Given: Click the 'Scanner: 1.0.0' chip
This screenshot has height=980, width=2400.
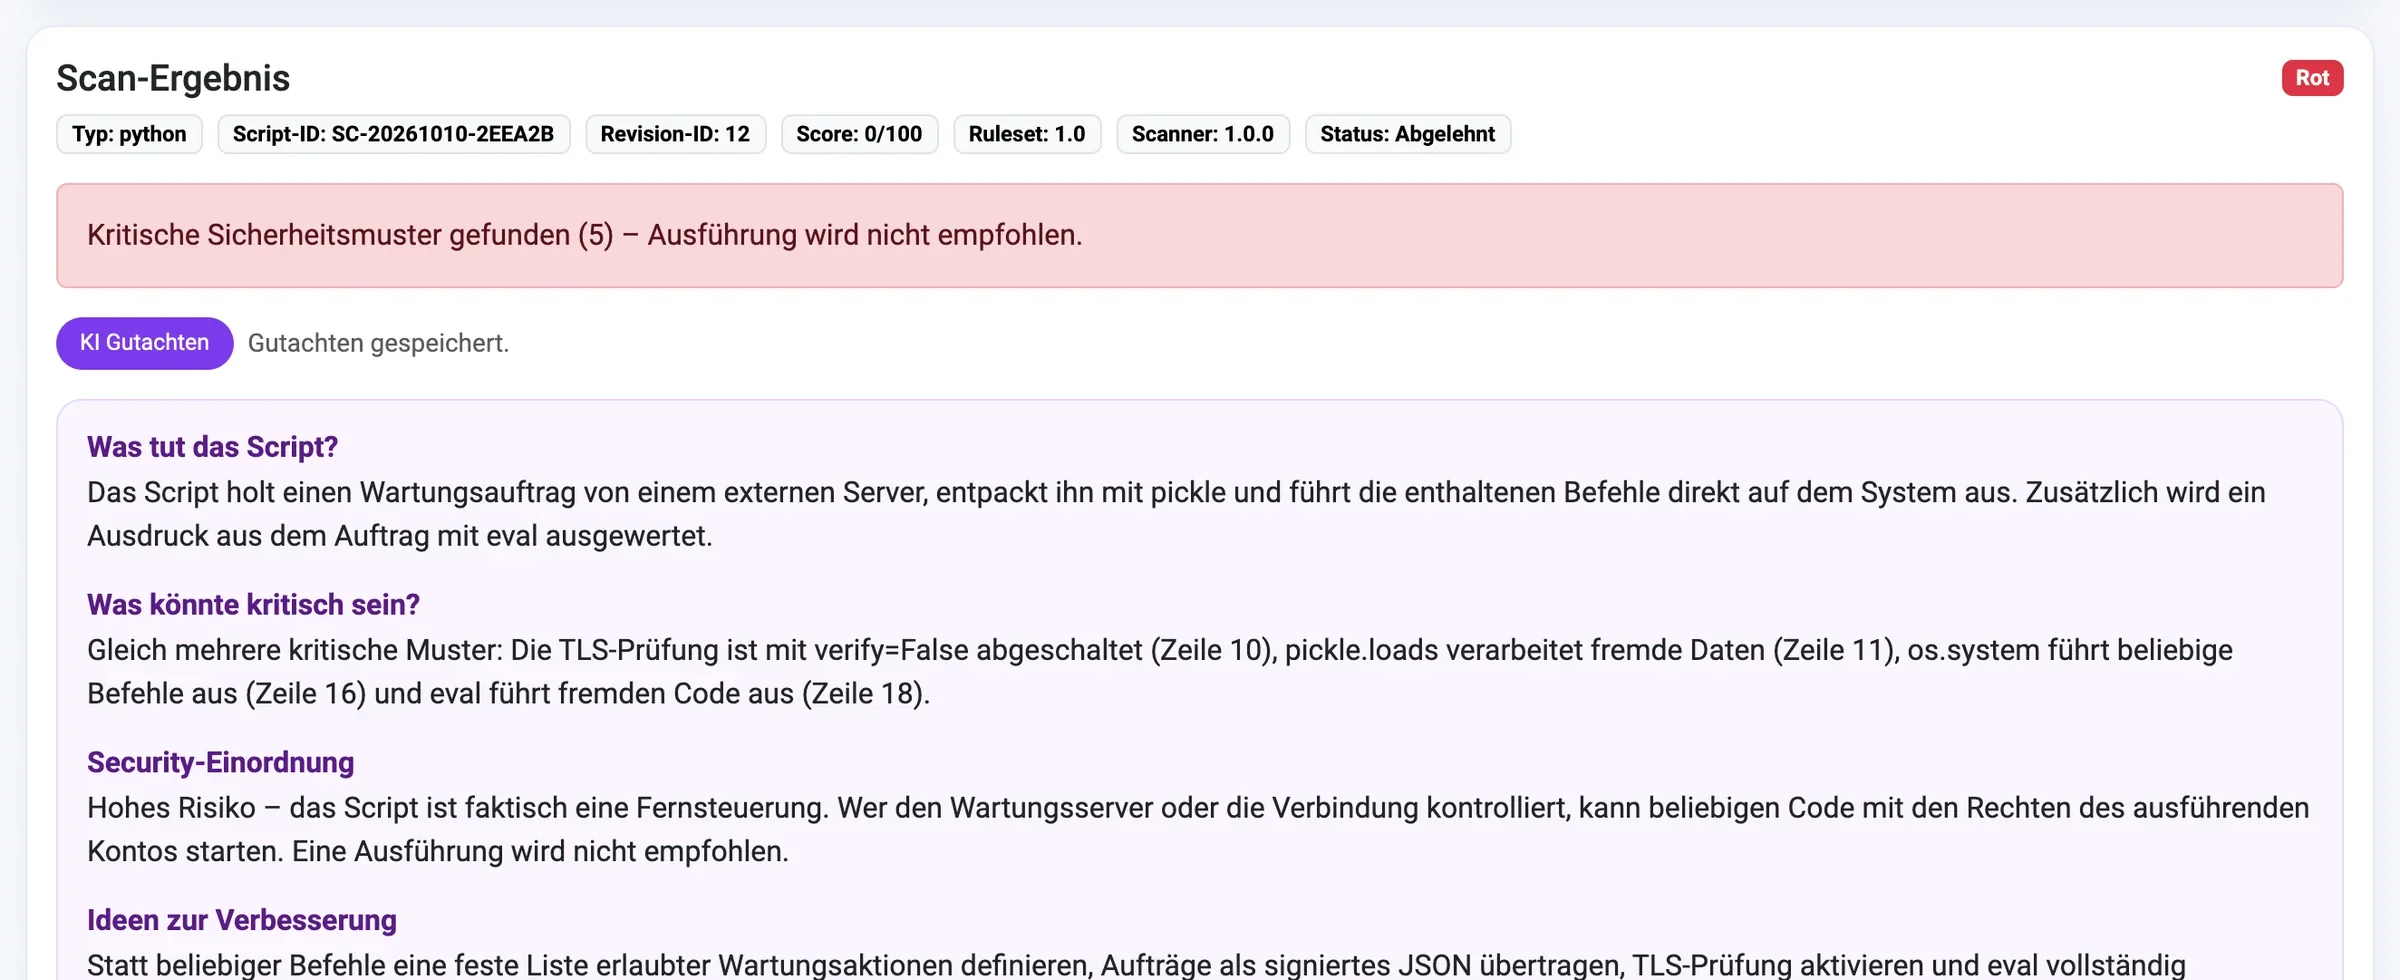Looking at the screenshot, I should [x=1203, y=134].
